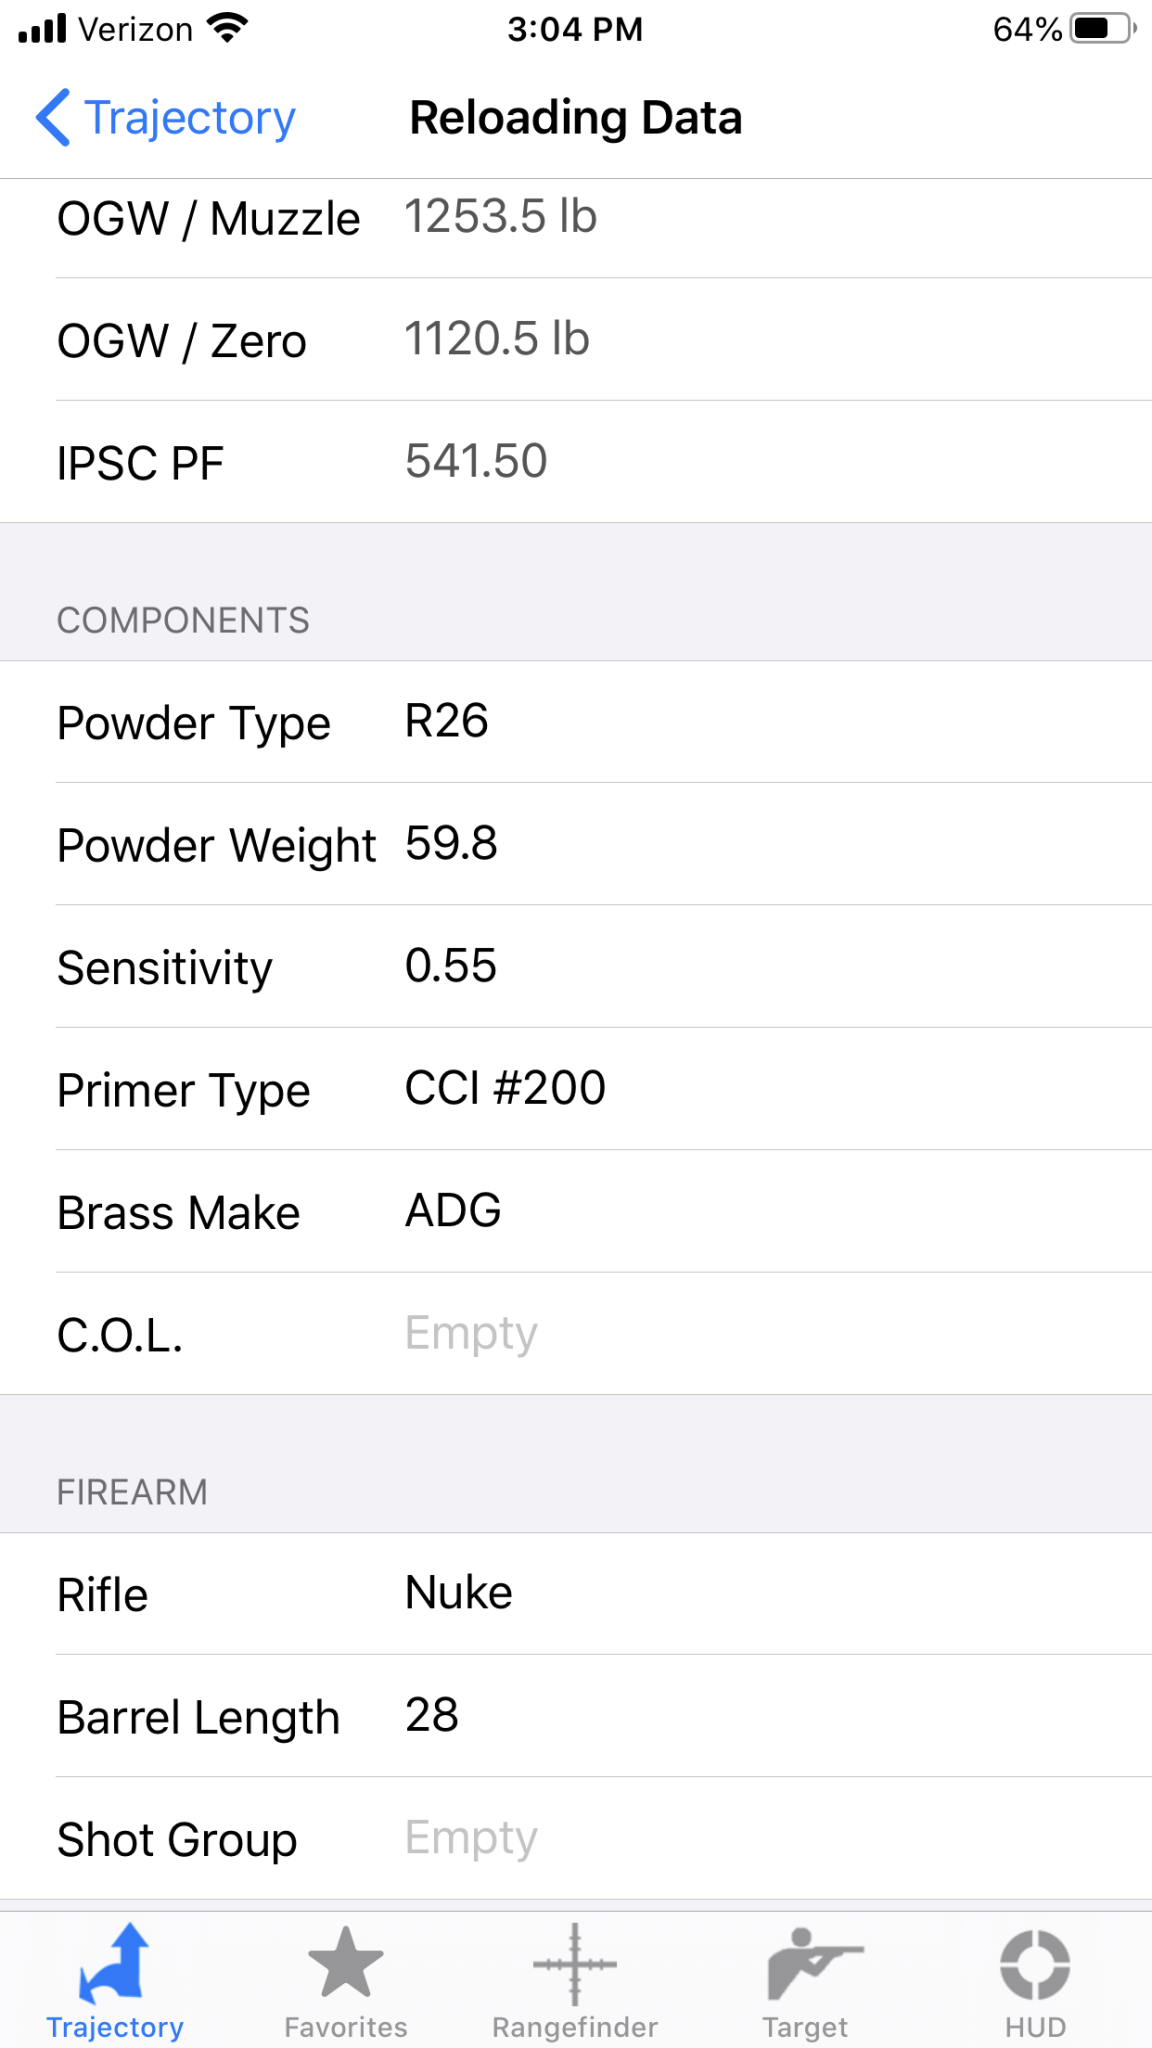The width and height of the screenshot is (1152, 2048).
Task: Open the HUD tab icon
Action: pos(1035,1964)
